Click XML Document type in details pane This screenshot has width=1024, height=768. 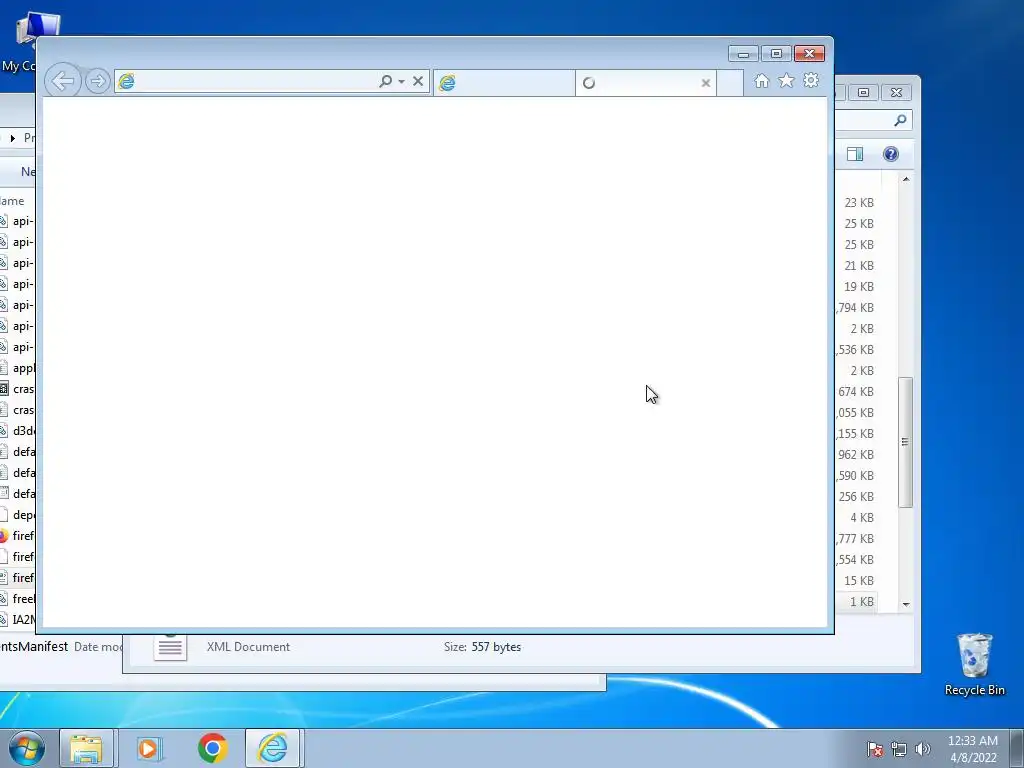248,647
